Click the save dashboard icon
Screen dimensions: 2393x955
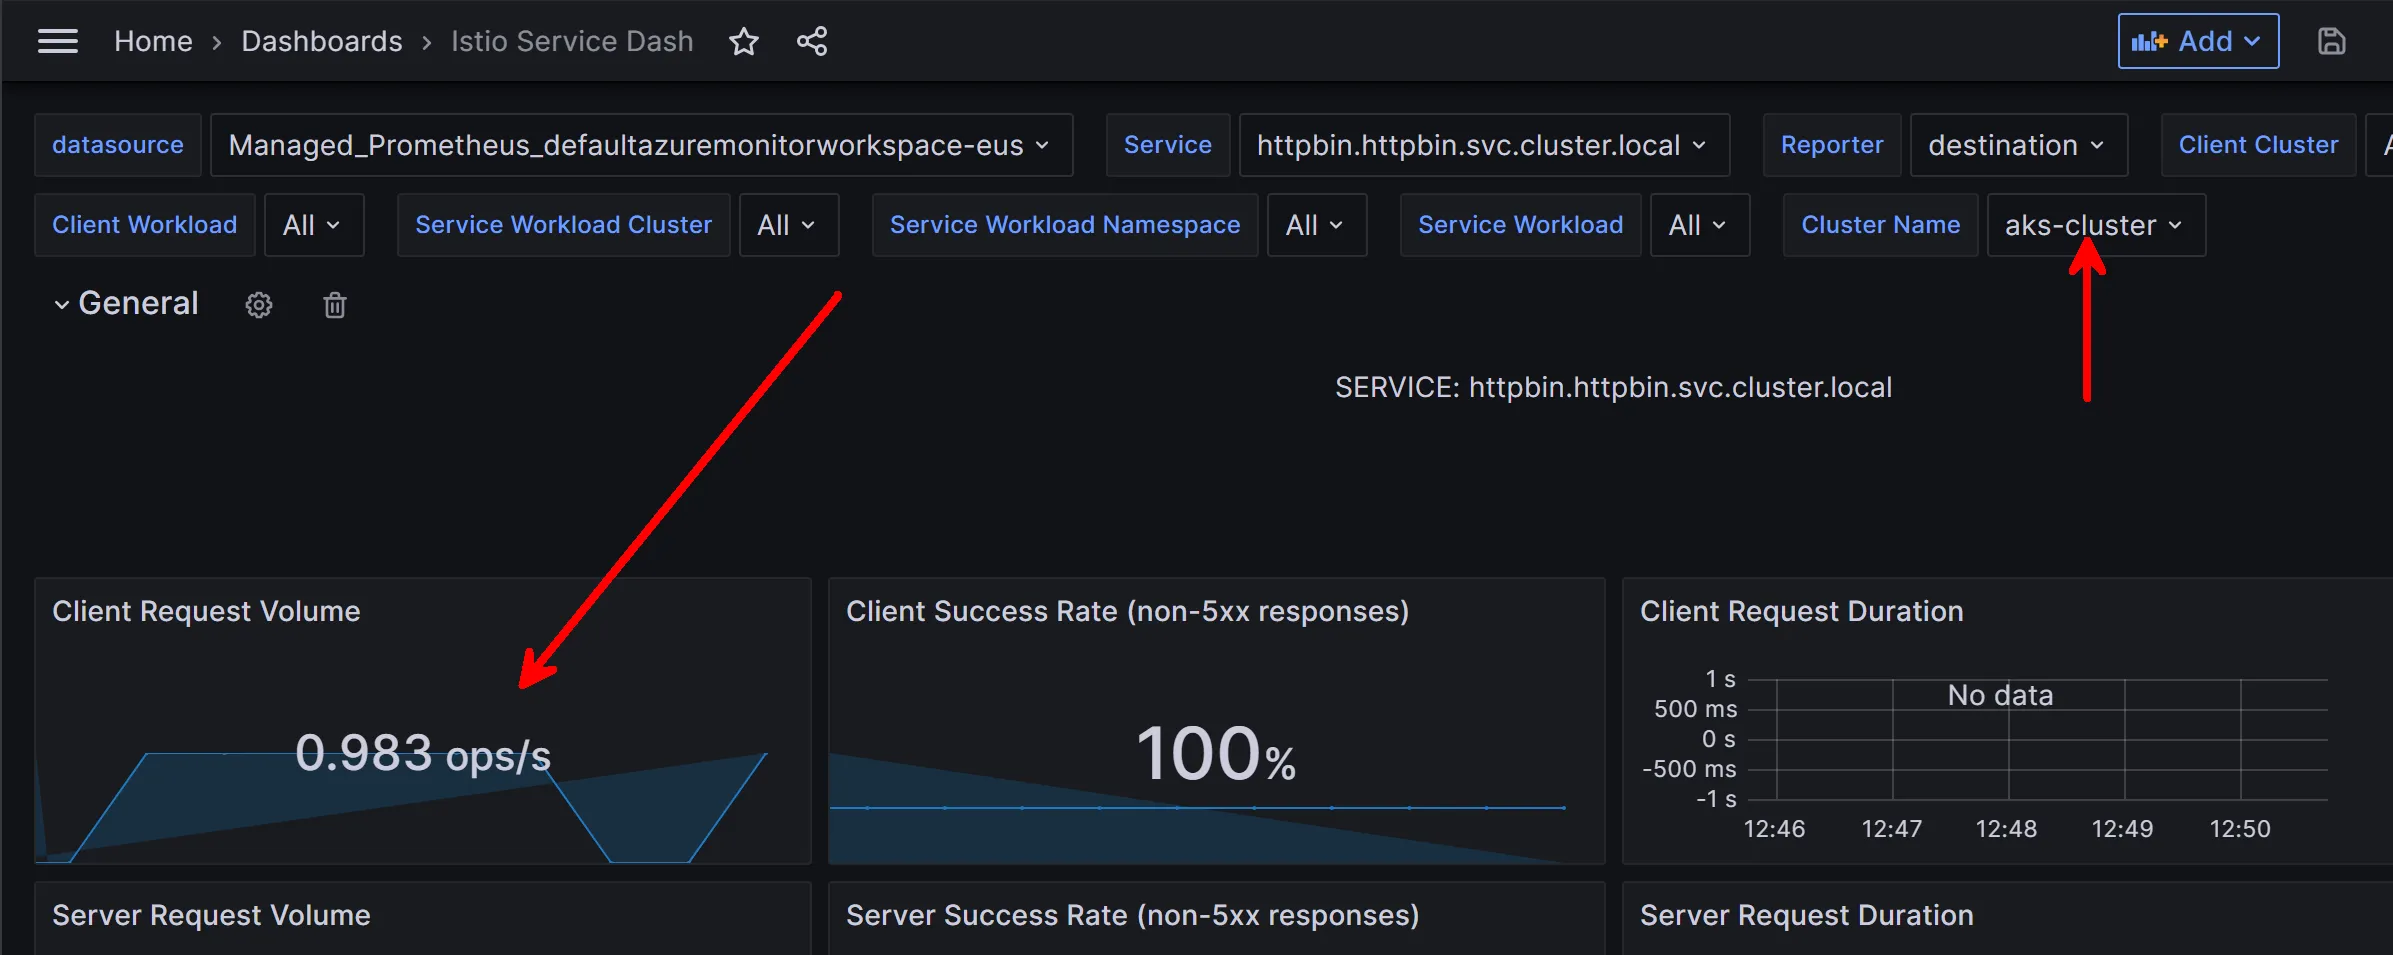click(x=2331, y=41)
